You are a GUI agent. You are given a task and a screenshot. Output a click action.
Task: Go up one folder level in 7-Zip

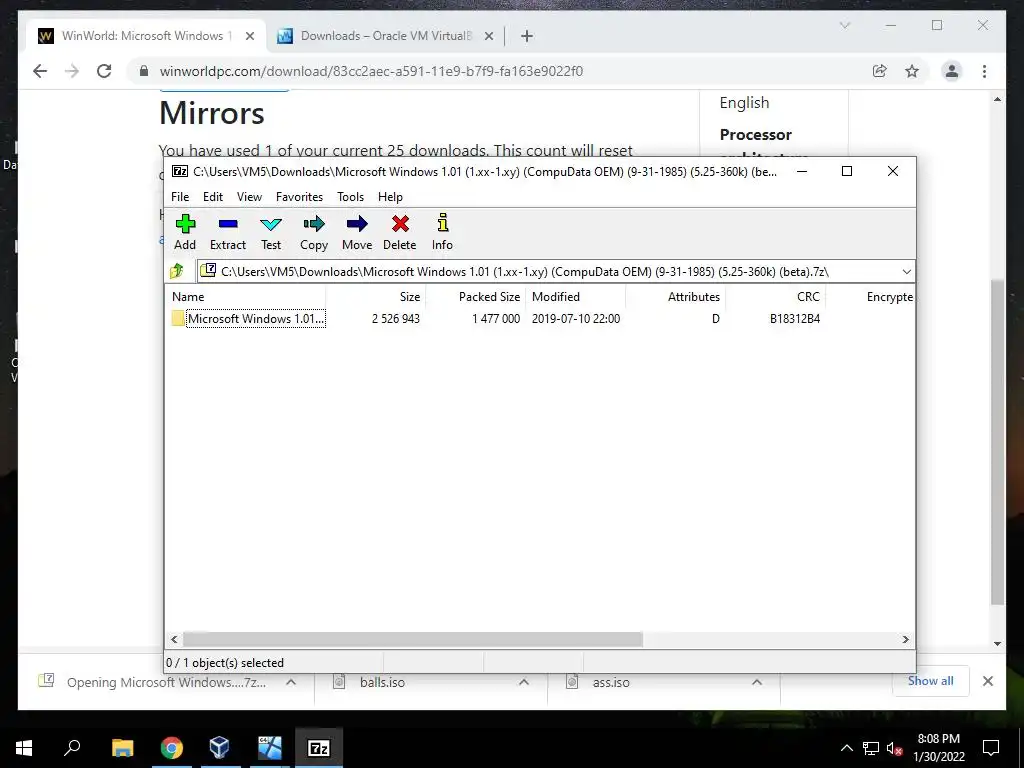(x=177, y=271)
